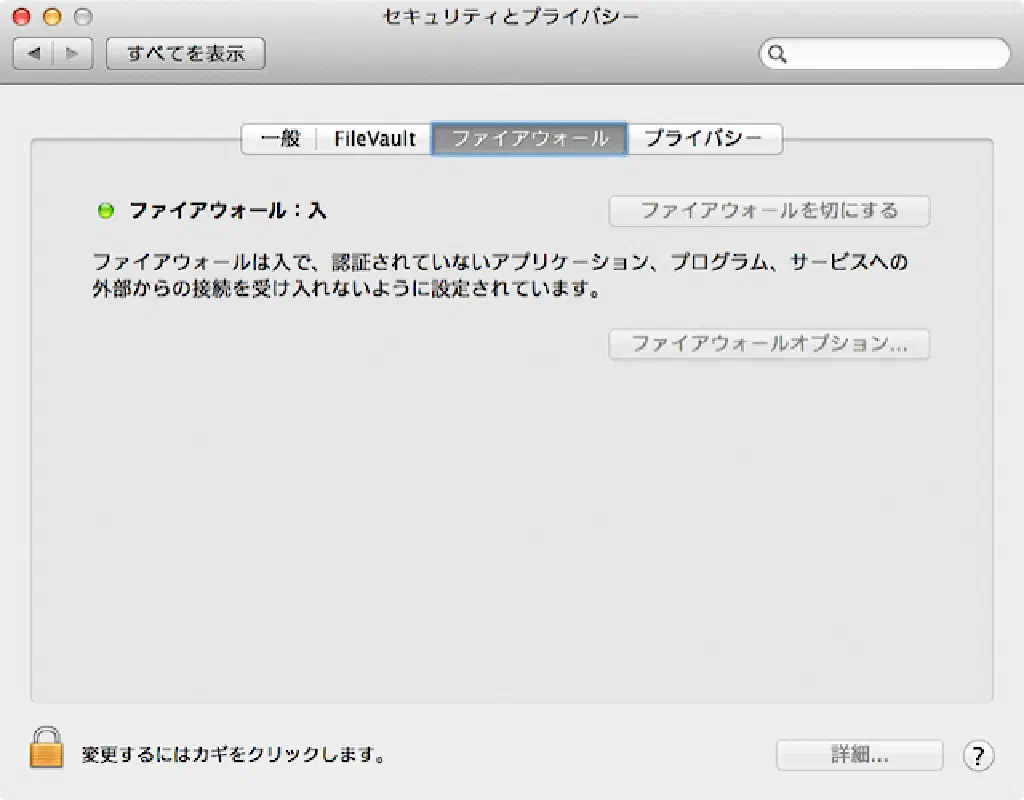
Task: Minimize the window with the yellow button
Action: tap(52, 17)
